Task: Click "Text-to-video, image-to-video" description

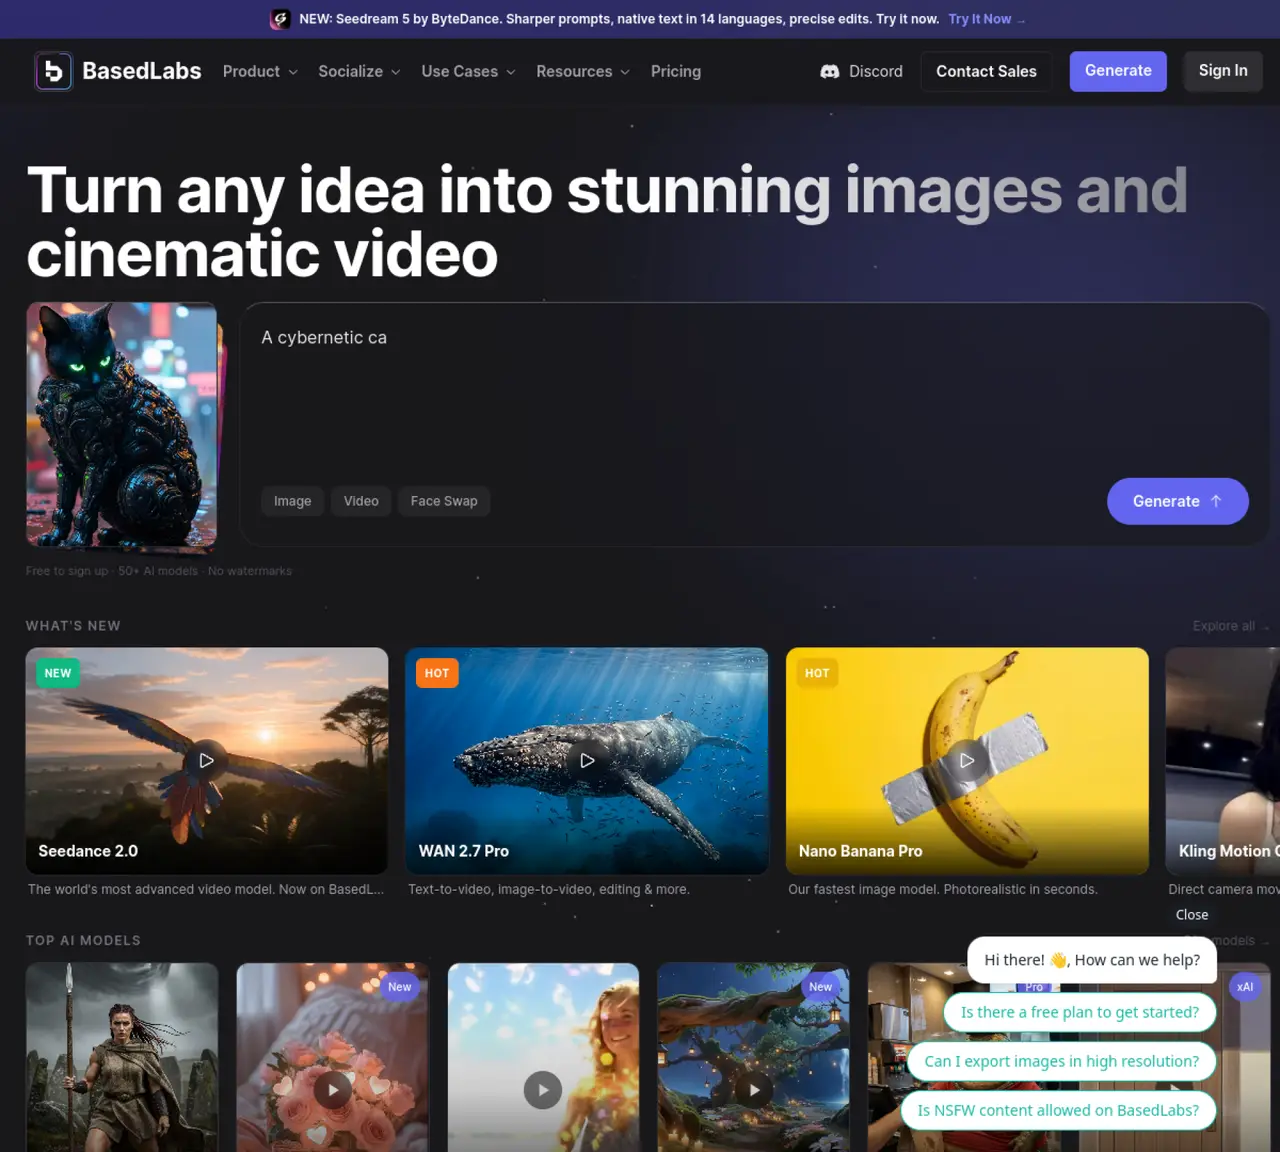Action: (549, 889)
